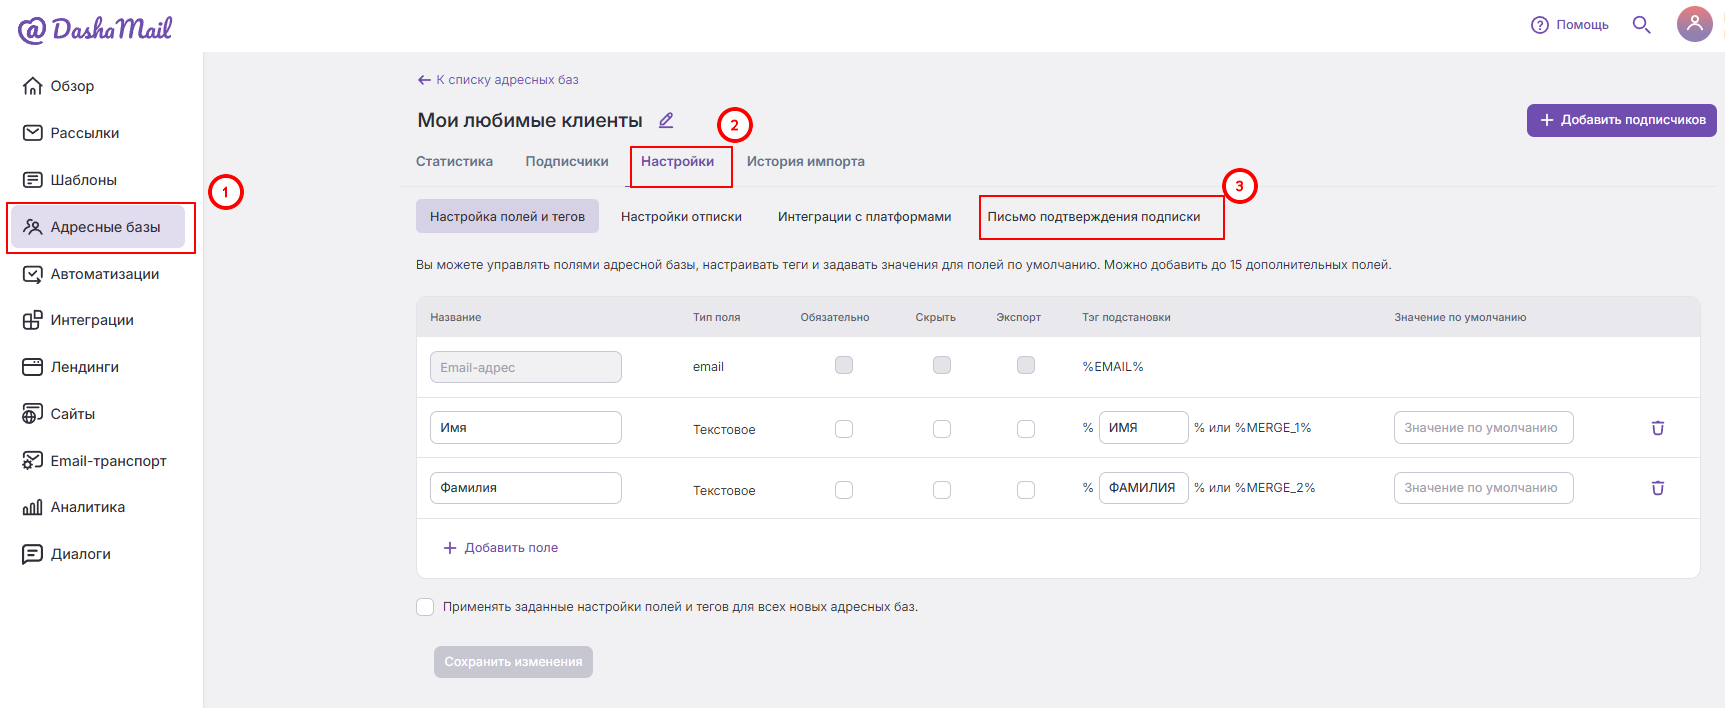Delete the Фамилия field with trash icon
Viewport: 1725px width, 708px height.
click(x=1657, y=488)
